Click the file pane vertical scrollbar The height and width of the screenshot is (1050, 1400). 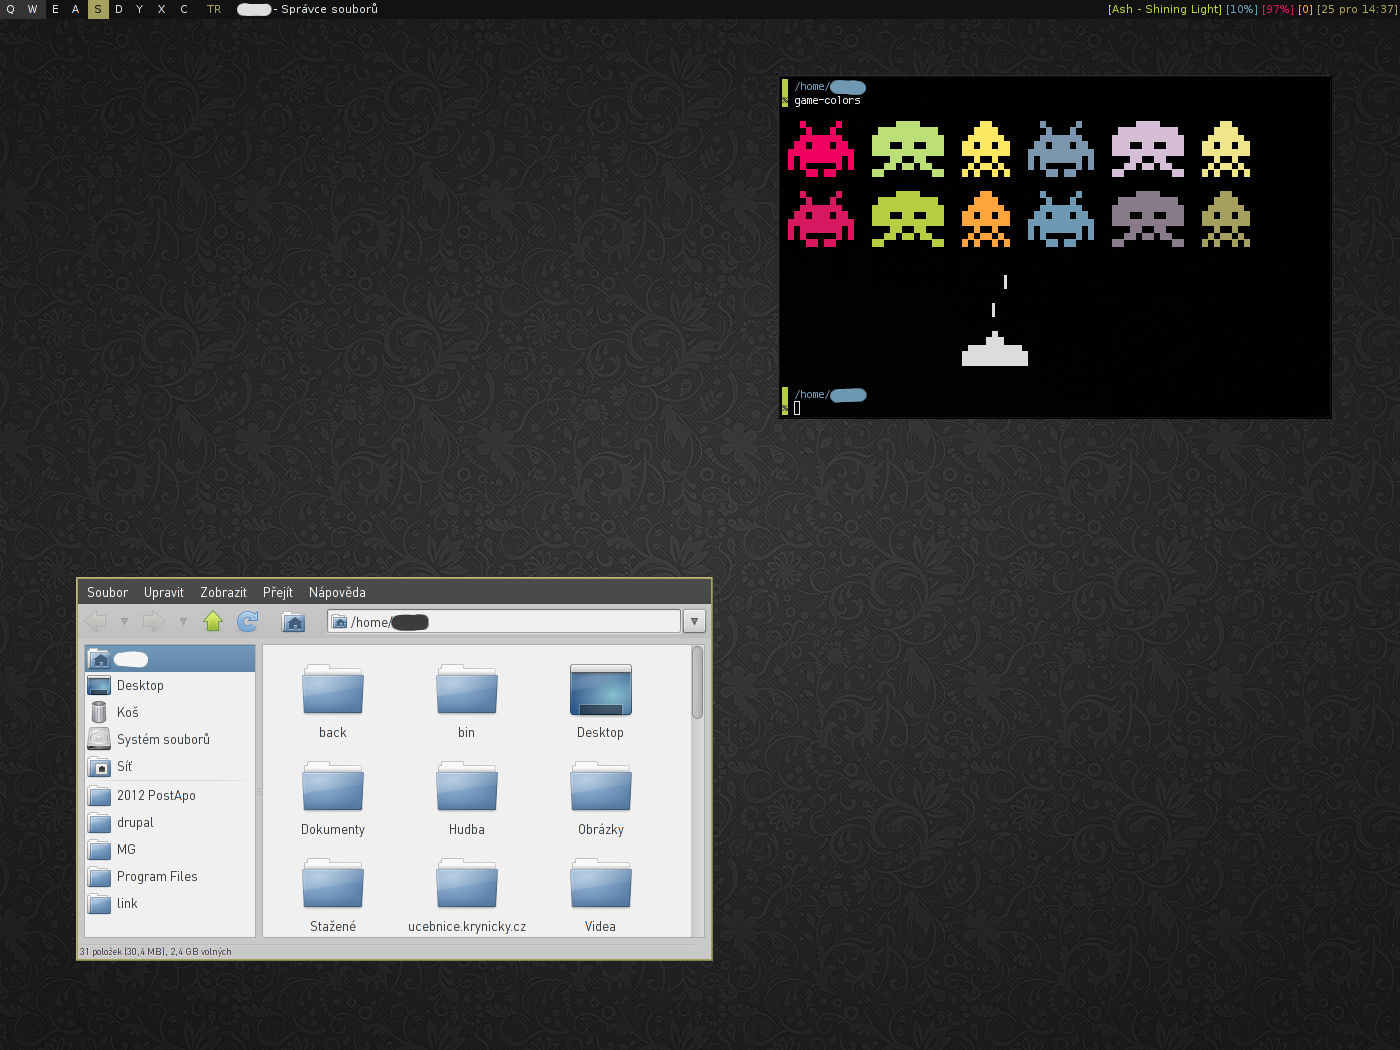point(697,682)
